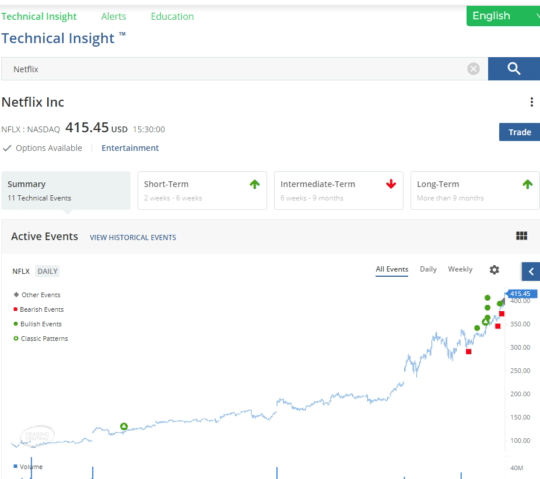540x479 pixels.
Task: Open View Historical Events link
Action: 133,238
